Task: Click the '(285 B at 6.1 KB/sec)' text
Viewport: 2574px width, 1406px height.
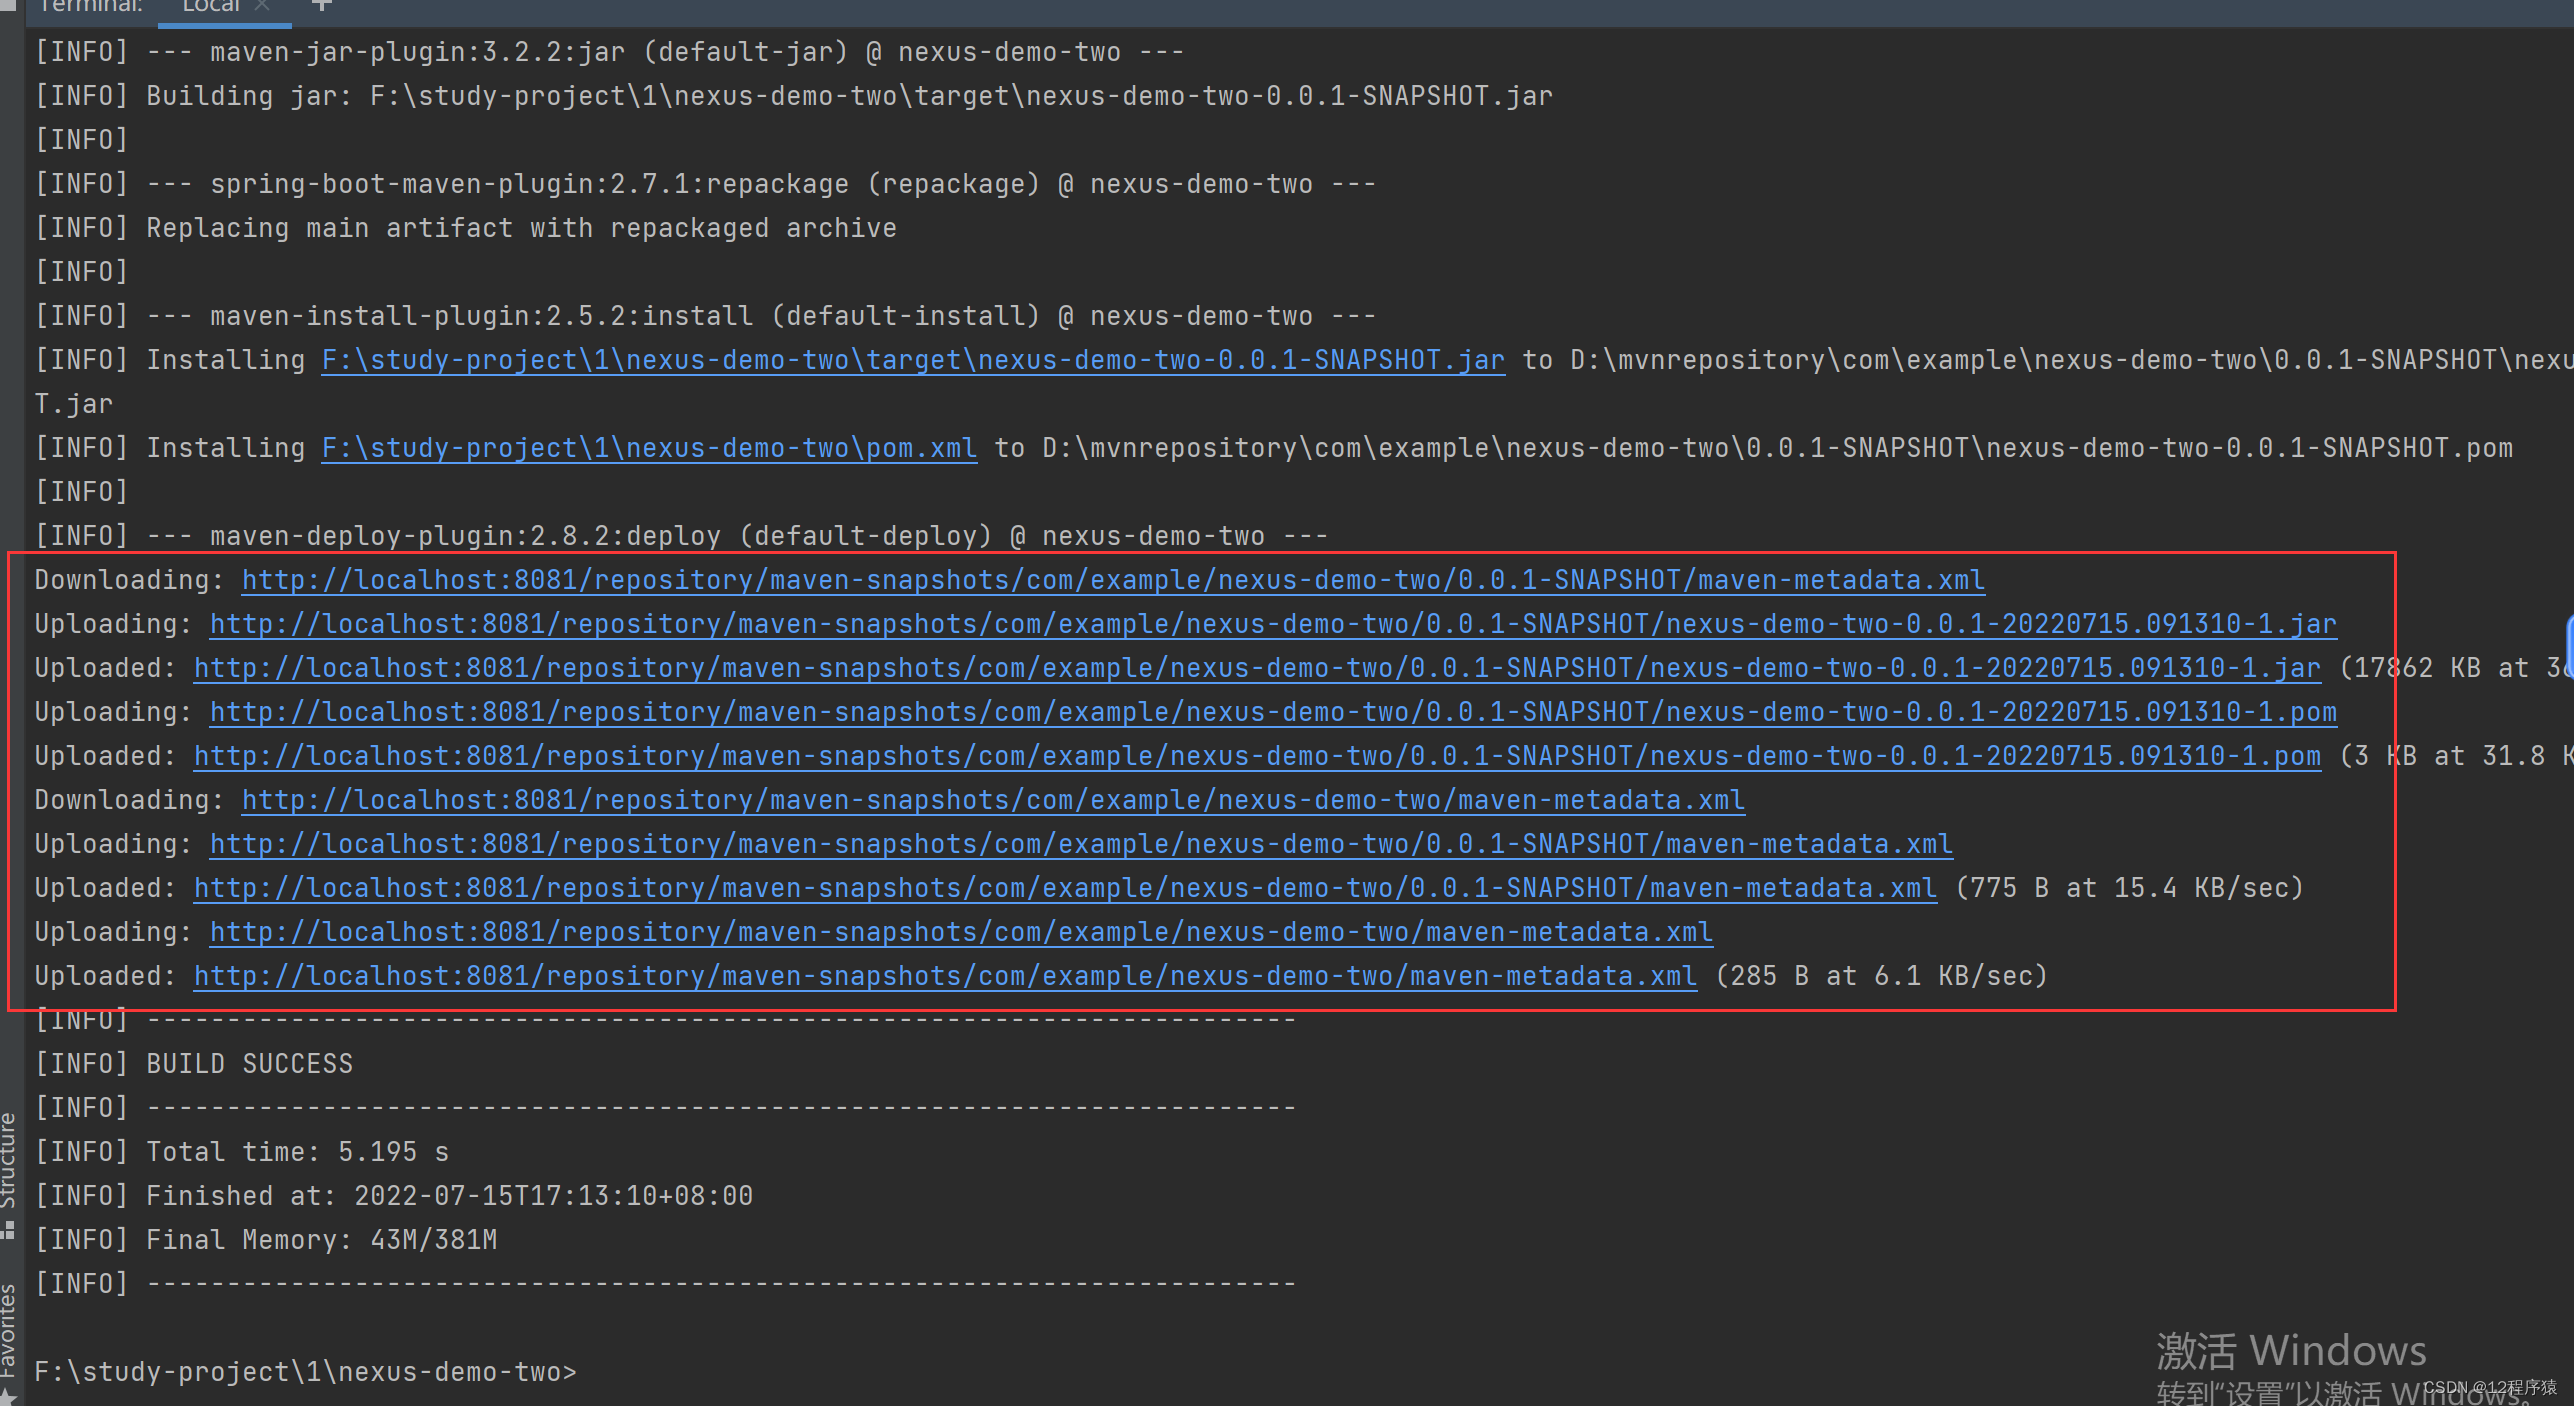Action: click(x=1881, y=976)
